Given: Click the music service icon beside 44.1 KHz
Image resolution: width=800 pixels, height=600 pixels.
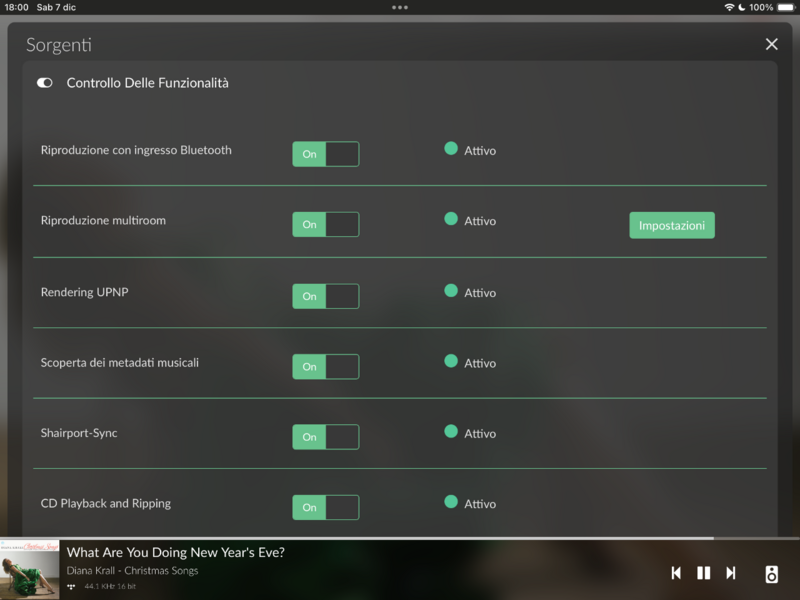Looking at the screenshot, I should pyautogui.click(x=71, y=586).
